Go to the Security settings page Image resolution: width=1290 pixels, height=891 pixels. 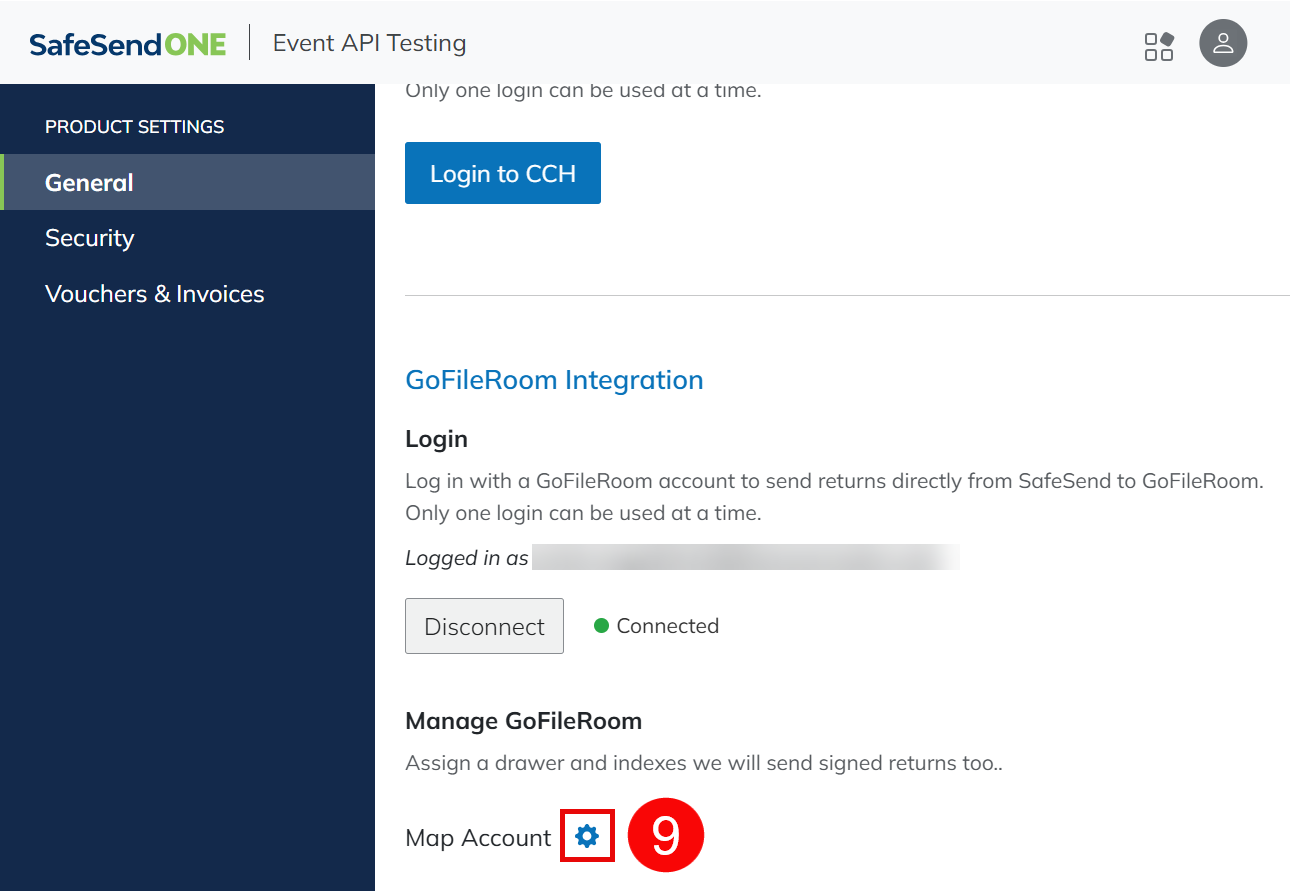tap(89, 238)
